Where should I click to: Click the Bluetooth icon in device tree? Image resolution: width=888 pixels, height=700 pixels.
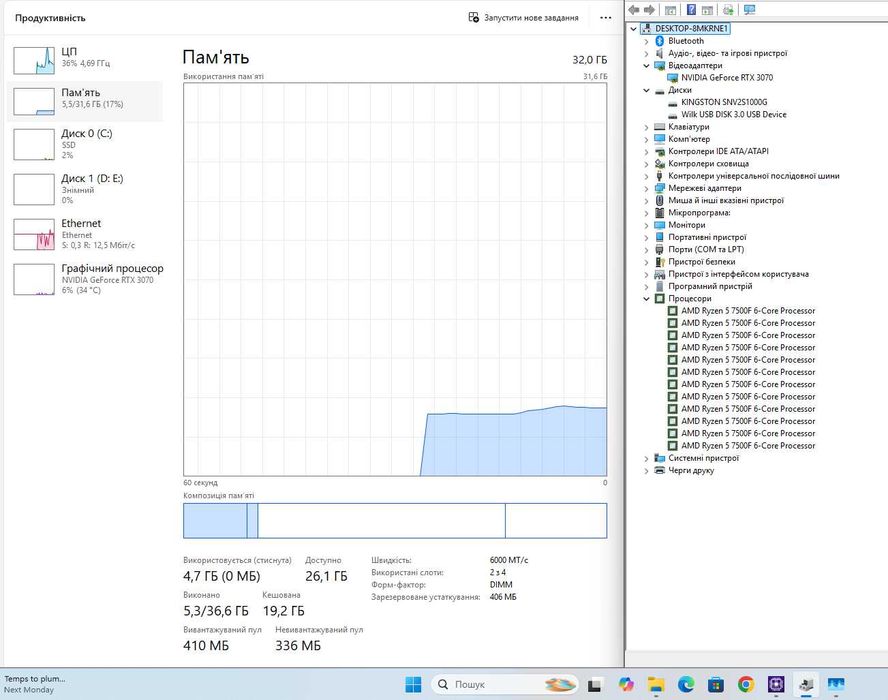coord(659,41)
